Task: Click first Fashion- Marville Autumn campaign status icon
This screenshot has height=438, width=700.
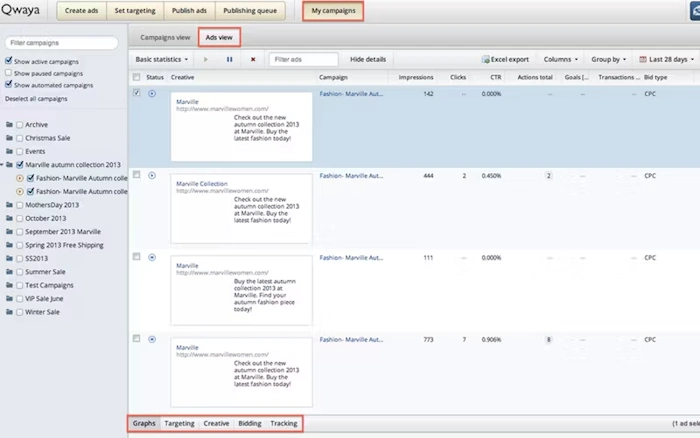Action: 20,178
